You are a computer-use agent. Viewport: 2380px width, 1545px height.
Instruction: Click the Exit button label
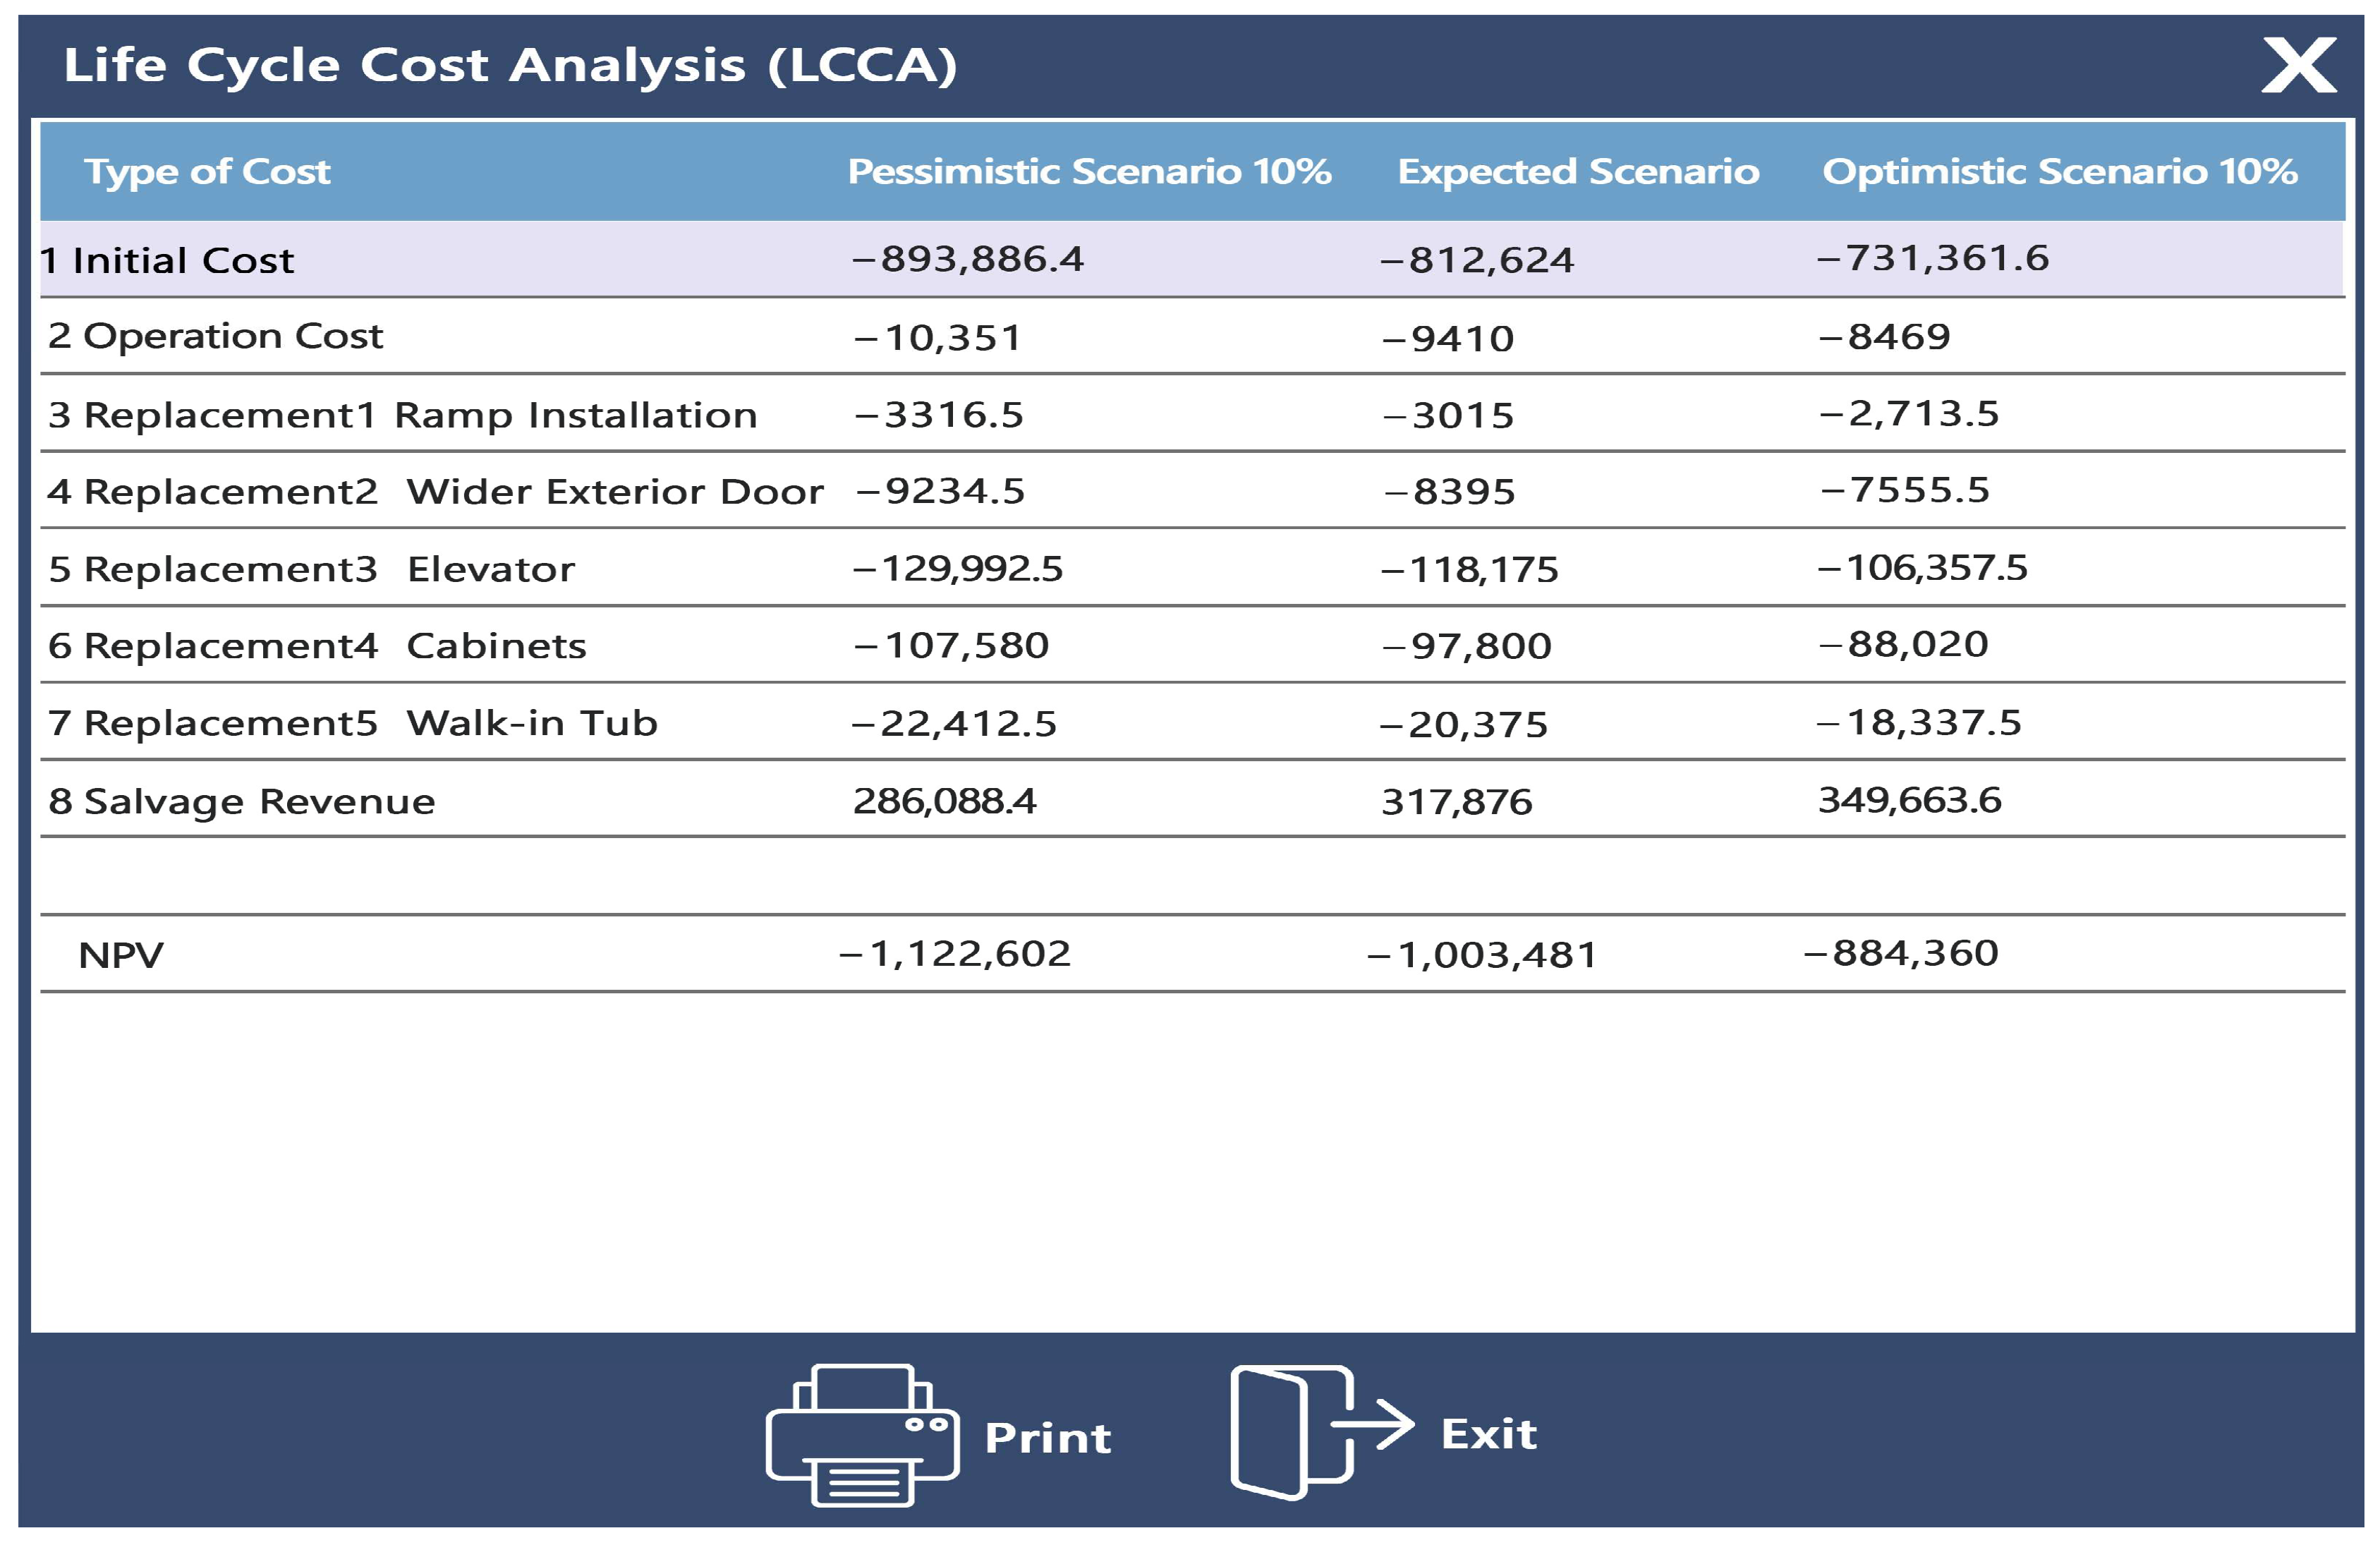(1488, 1433)
